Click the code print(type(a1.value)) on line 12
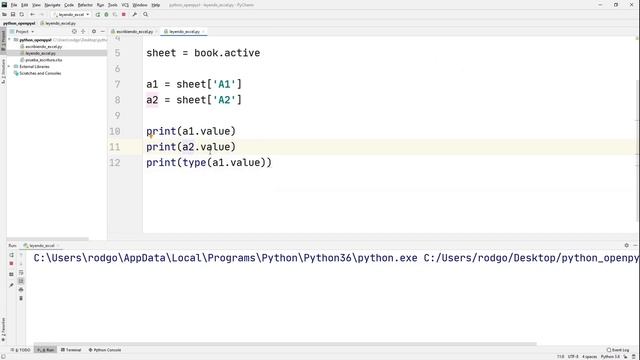640x360 pixels. tap(209, 162)
